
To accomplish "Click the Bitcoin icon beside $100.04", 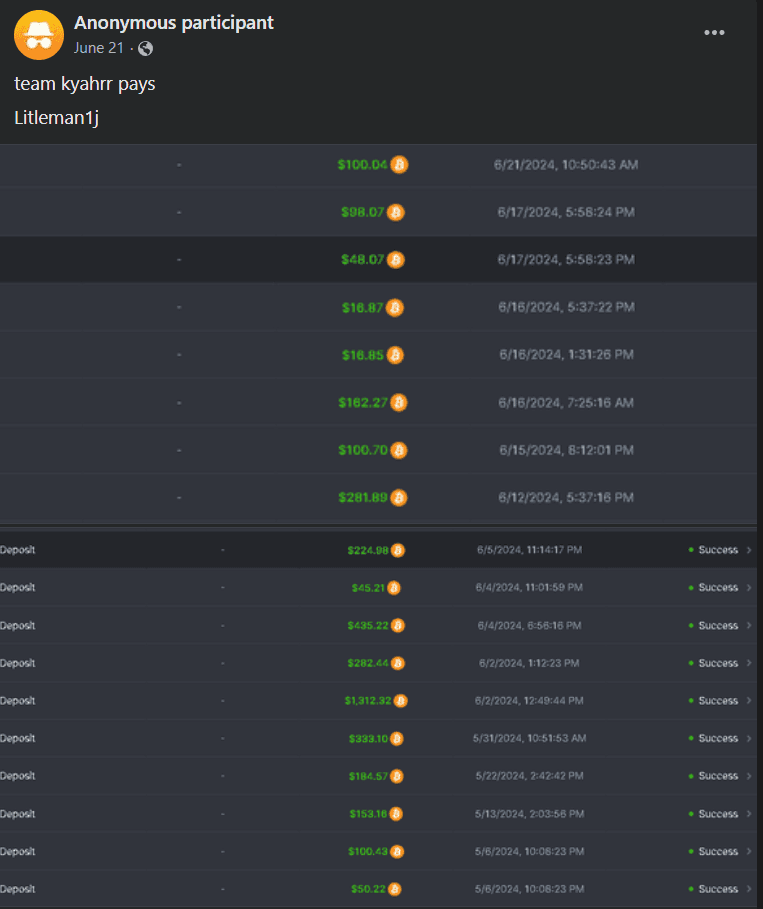I will pos(399,165).
